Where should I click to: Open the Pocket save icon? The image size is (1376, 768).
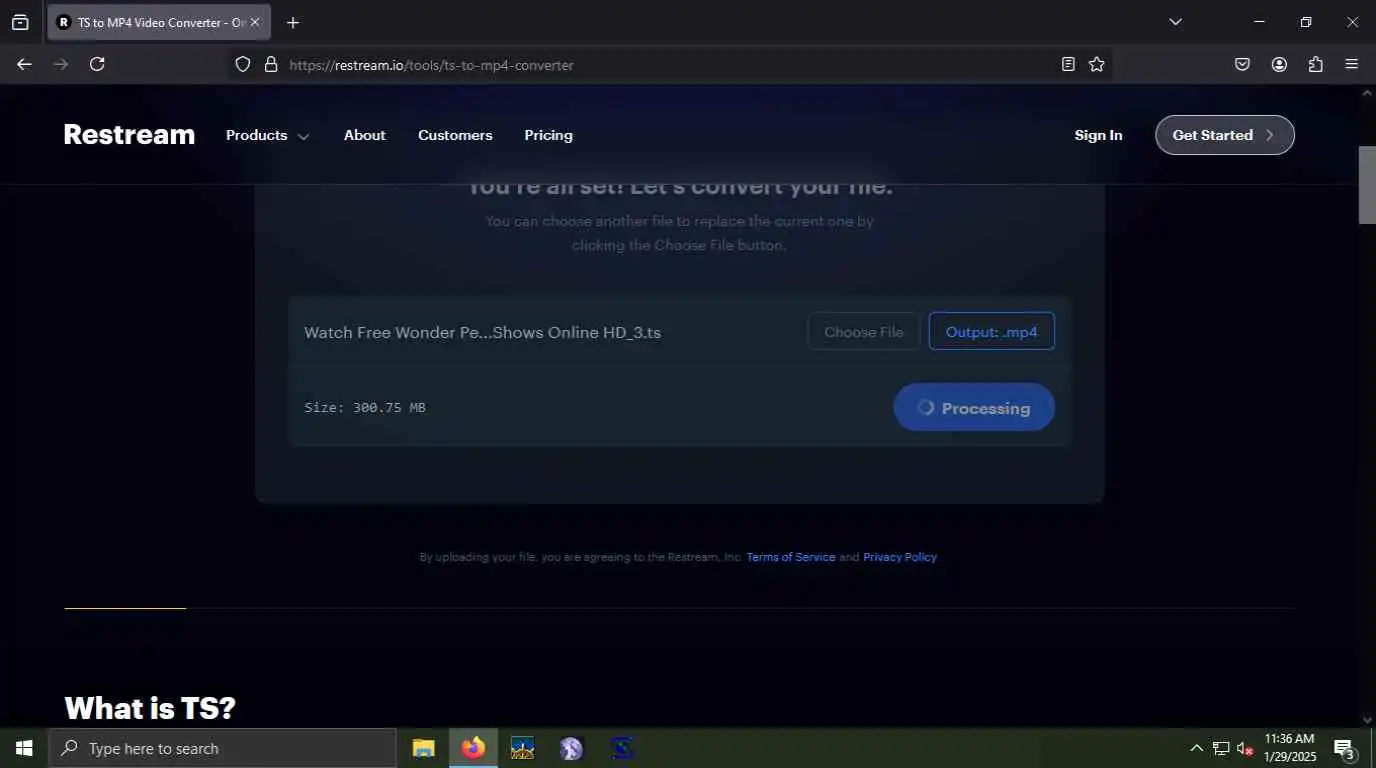click(x=1242, y=64)
